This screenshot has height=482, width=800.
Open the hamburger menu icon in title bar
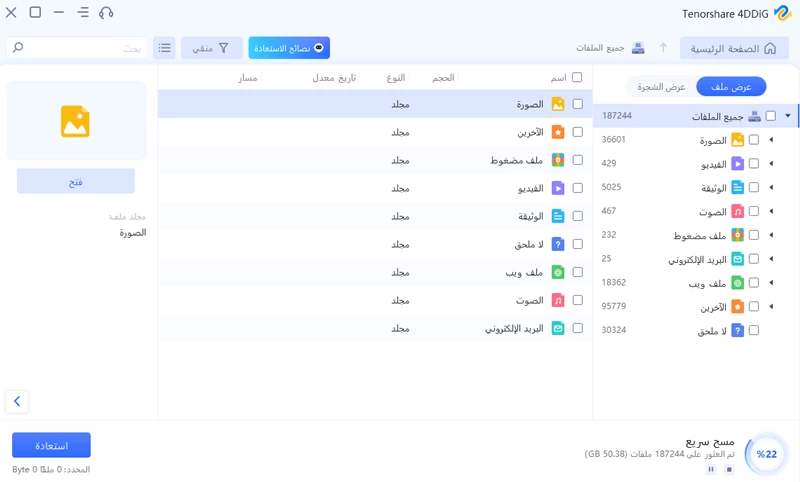[x=83, y=12]
